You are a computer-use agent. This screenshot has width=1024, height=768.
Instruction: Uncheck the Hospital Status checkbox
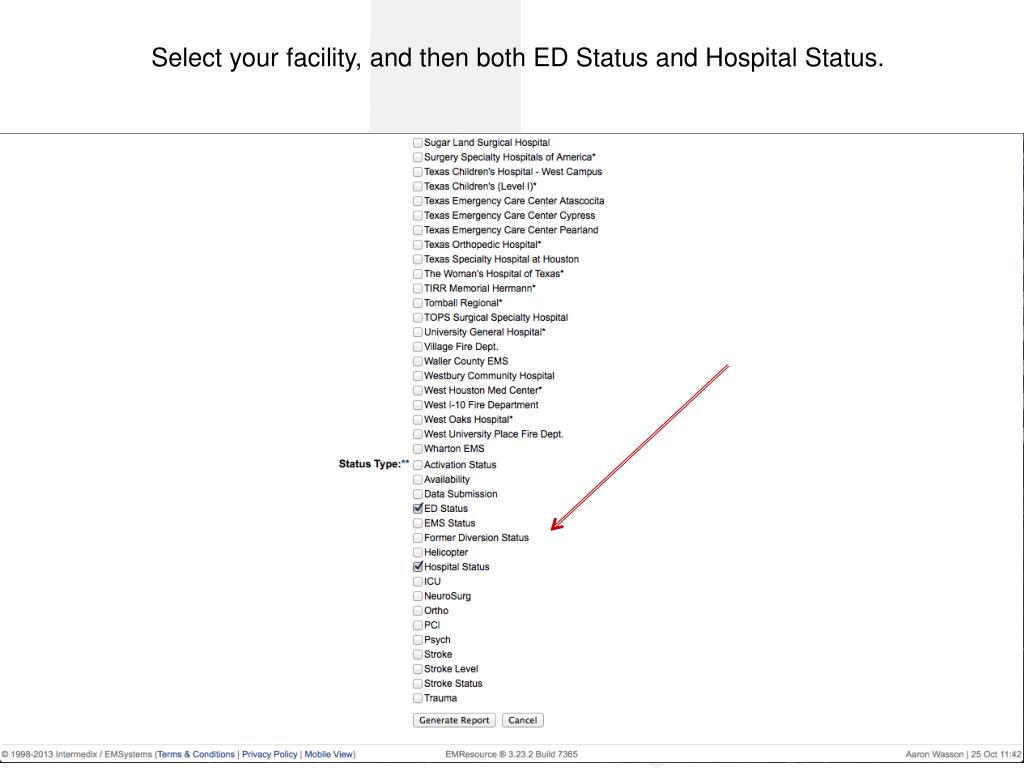click(418, 567)
